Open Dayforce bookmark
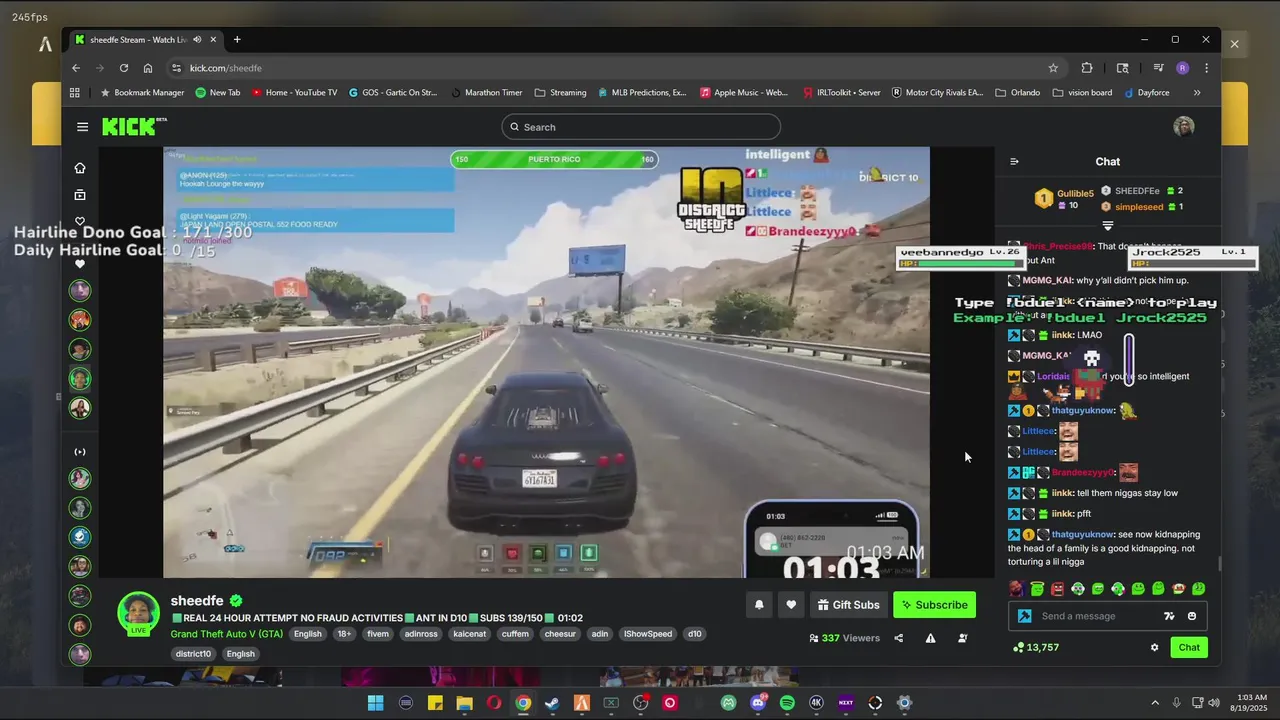 pos(1146,93)
